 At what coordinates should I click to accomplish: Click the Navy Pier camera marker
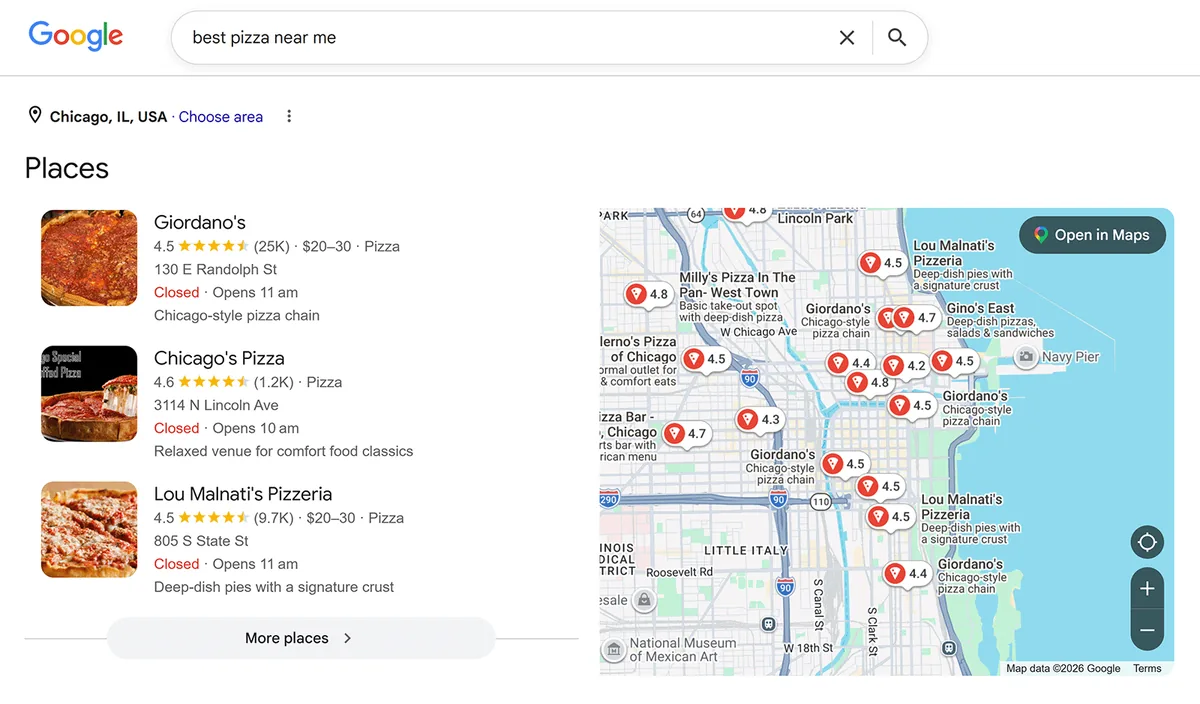[x=1025, y=356]
